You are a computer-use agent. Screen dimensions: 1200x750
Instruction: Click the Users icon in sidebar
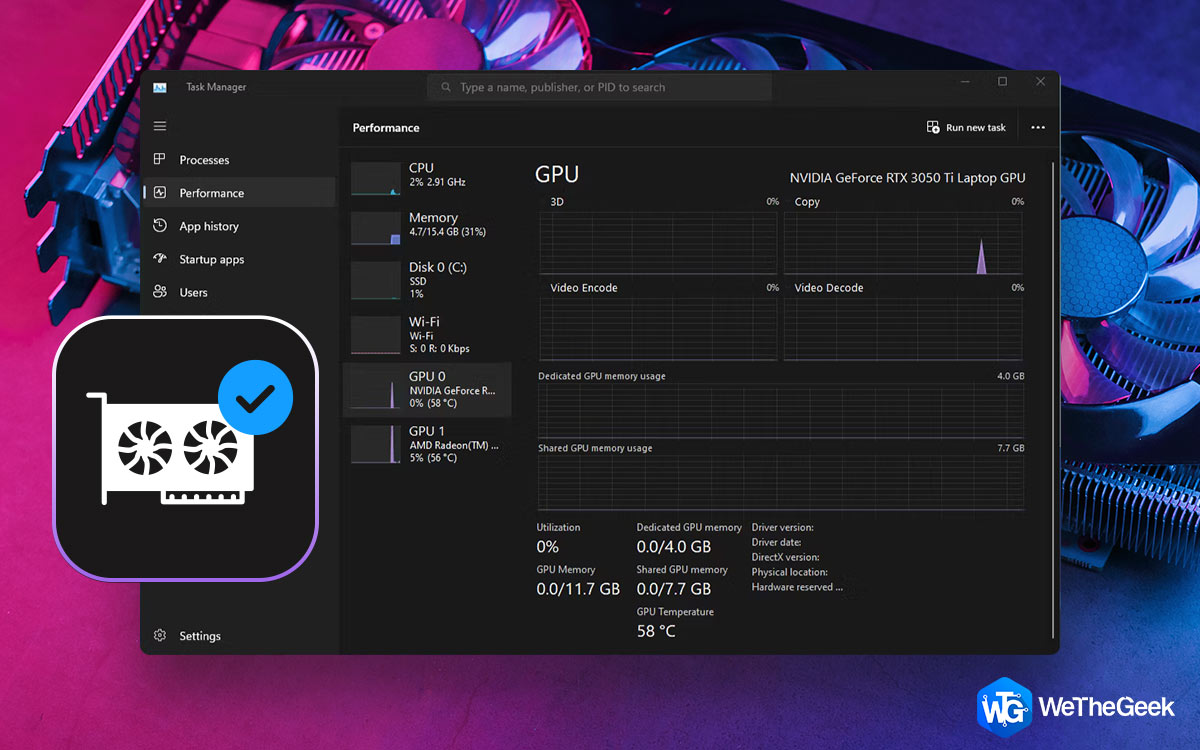[160, 292]
